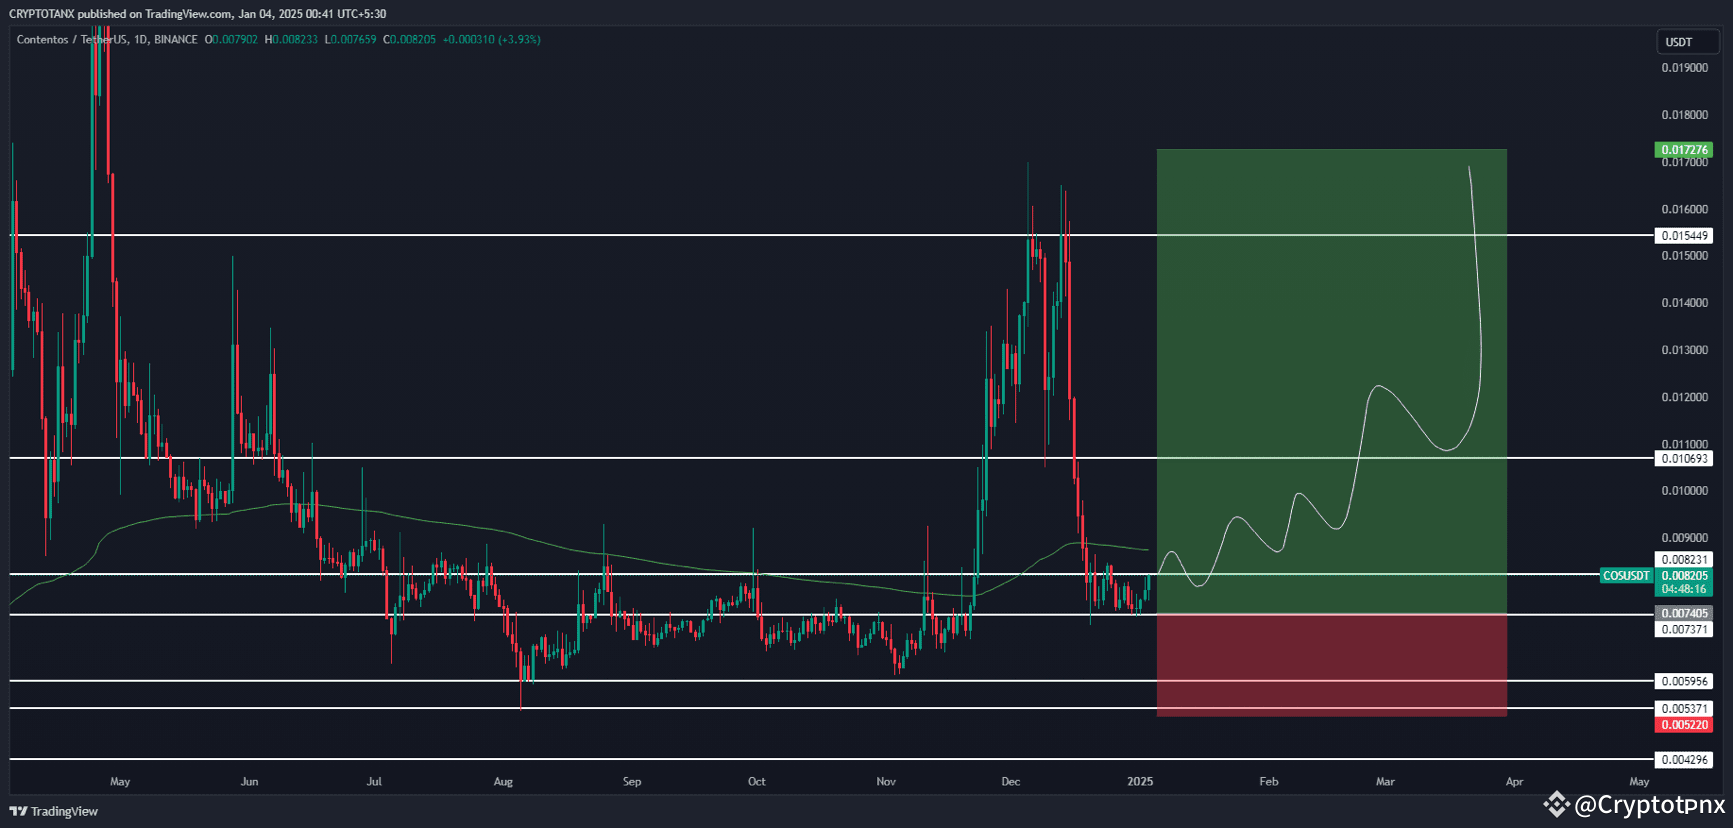Click the COSUSDT symbol tag
This screenshot has width=1733, height=828.
1626,576
